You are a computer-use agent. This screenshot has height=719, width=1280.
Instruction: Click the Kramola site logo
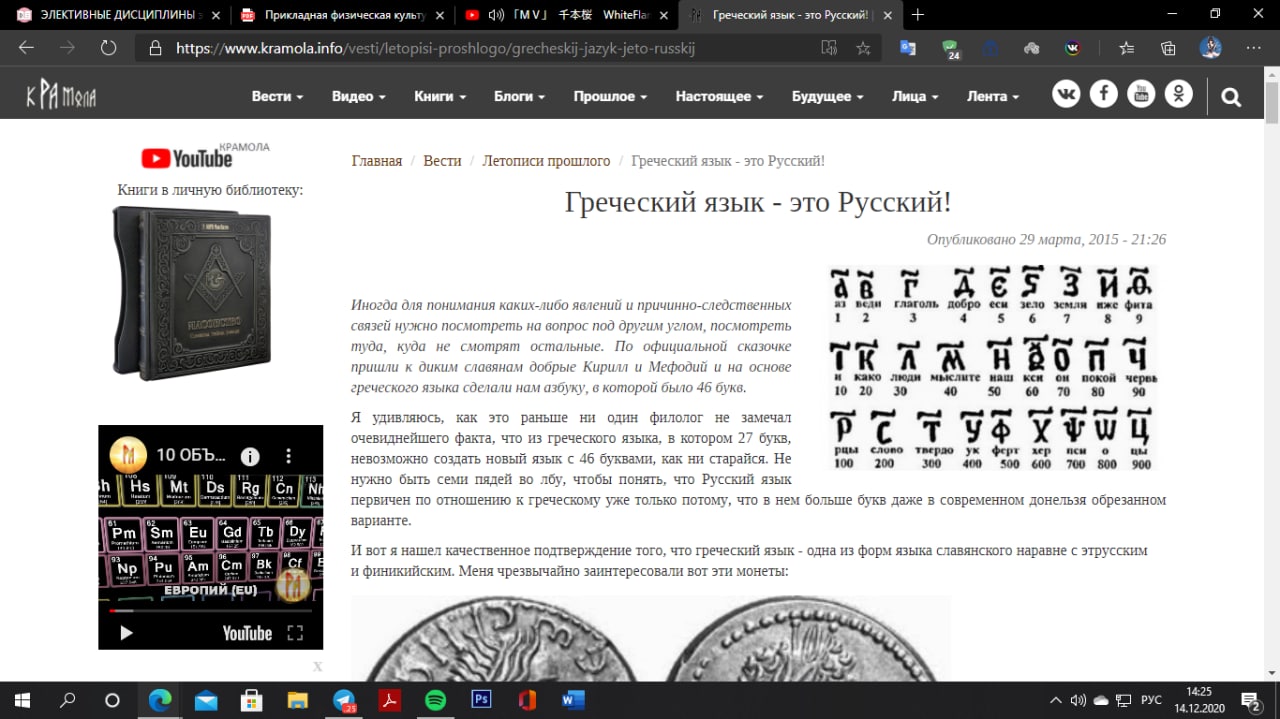point(61,96)
